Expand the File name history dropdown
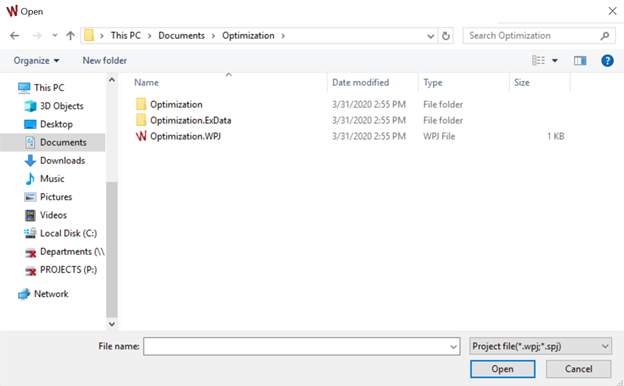 [453, 347]
